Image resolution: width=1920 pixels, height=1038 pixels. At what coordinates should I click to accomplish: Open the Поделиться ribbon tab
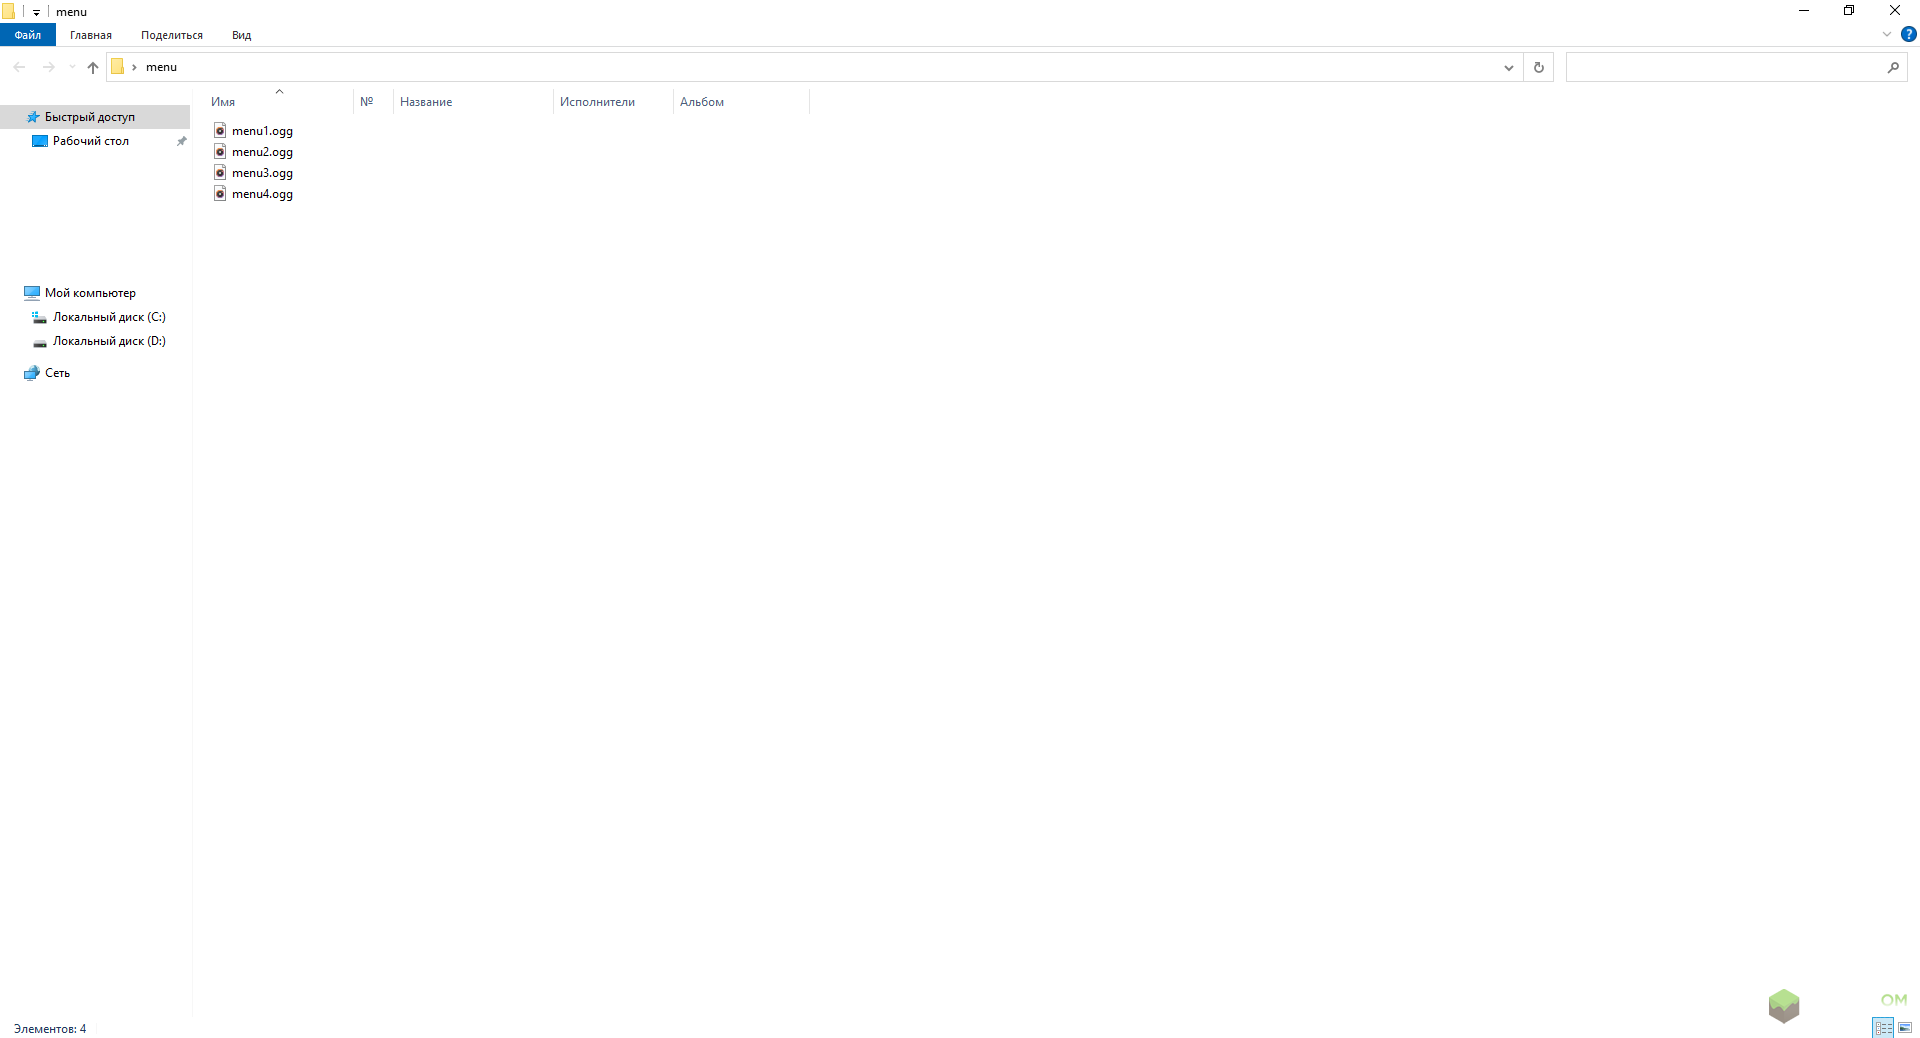tap(172, 35)
